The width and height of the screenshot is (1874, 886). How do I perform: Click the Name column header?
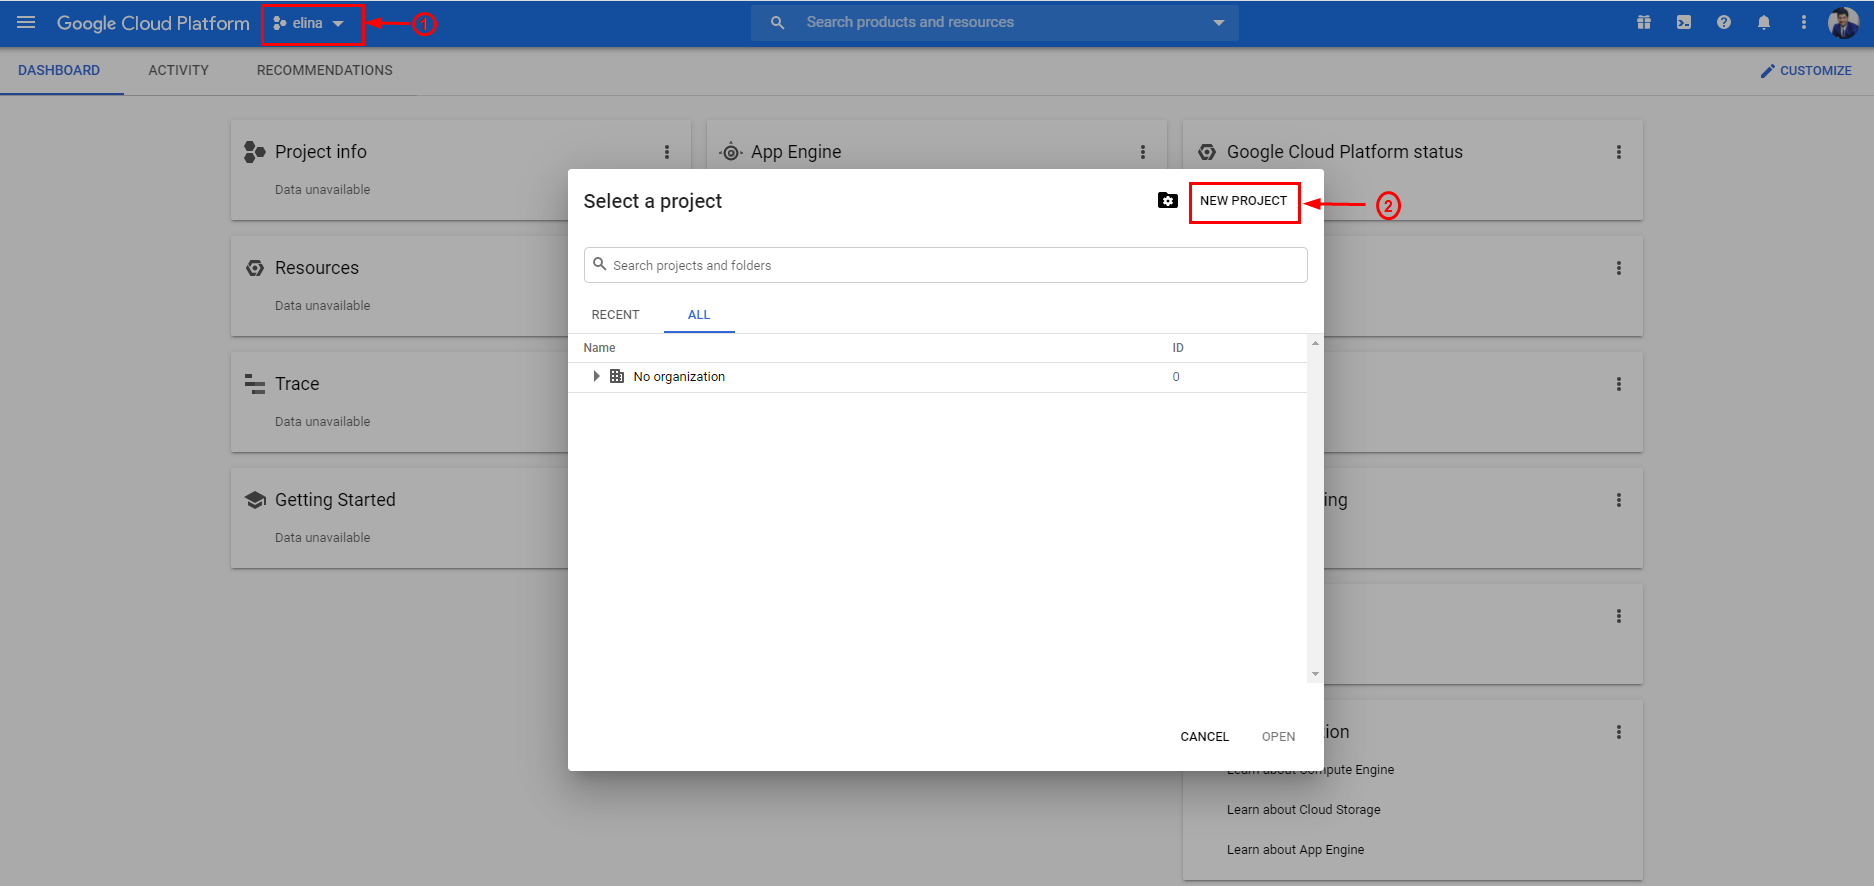click(599, 348)
